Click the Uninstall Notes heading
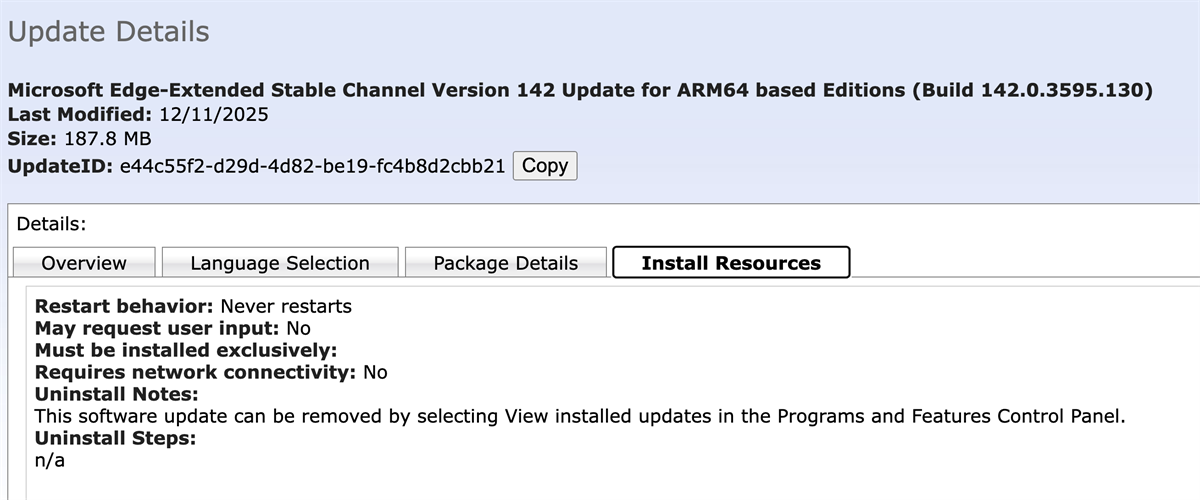This screenshot has width=1200, height=500. [116, 394]
